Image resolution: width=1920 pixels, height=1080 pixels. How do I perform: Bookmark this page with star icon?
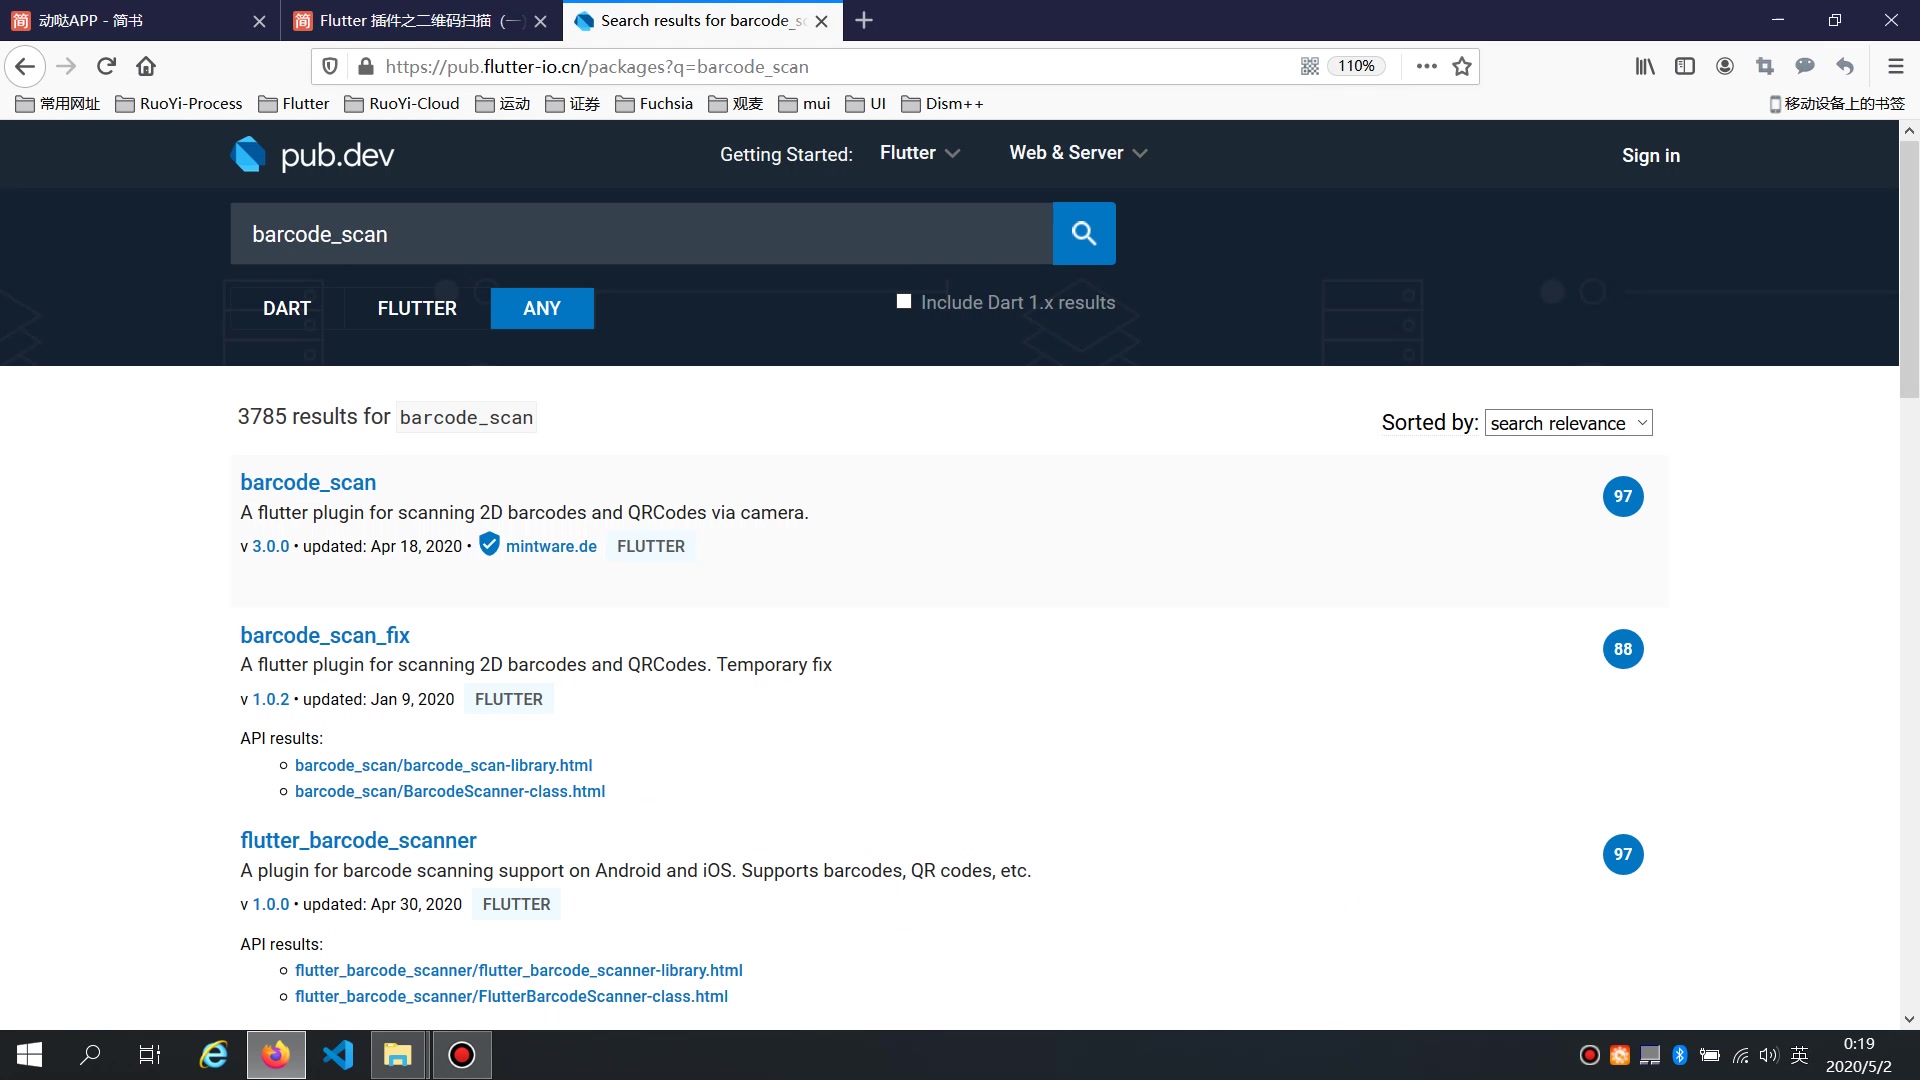1462,66
